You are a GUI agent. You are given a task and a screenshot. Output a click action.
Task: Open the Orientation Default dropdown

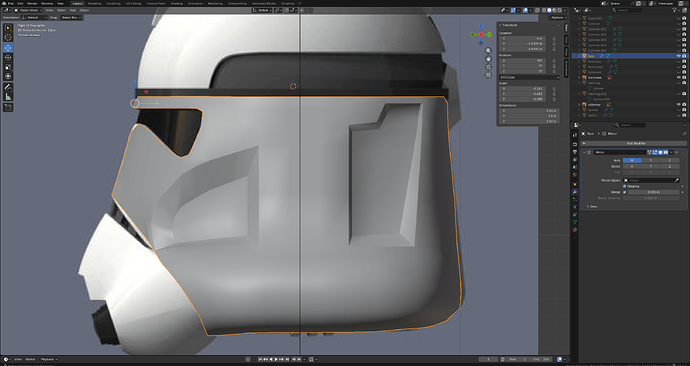(34, 18)
